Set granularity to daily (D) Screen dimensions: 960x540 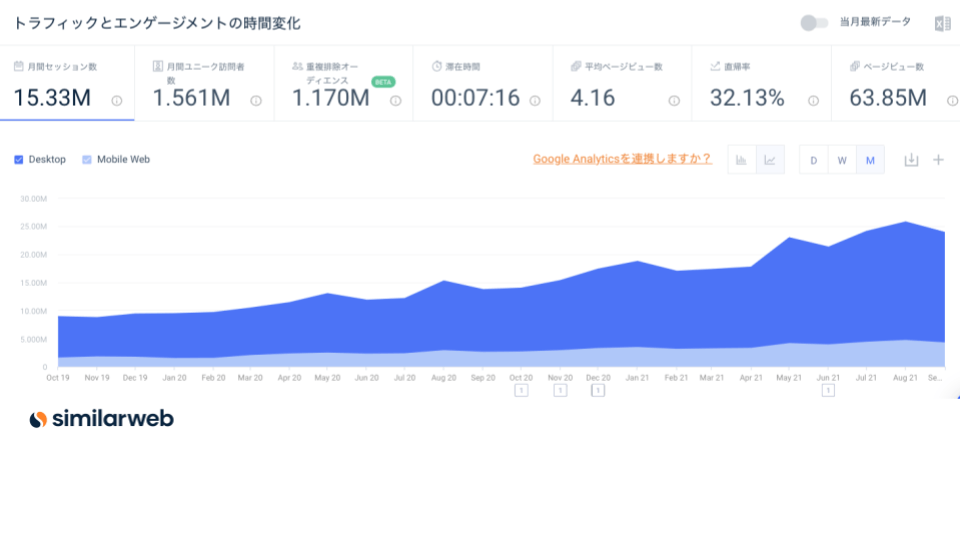click(814, 160)
